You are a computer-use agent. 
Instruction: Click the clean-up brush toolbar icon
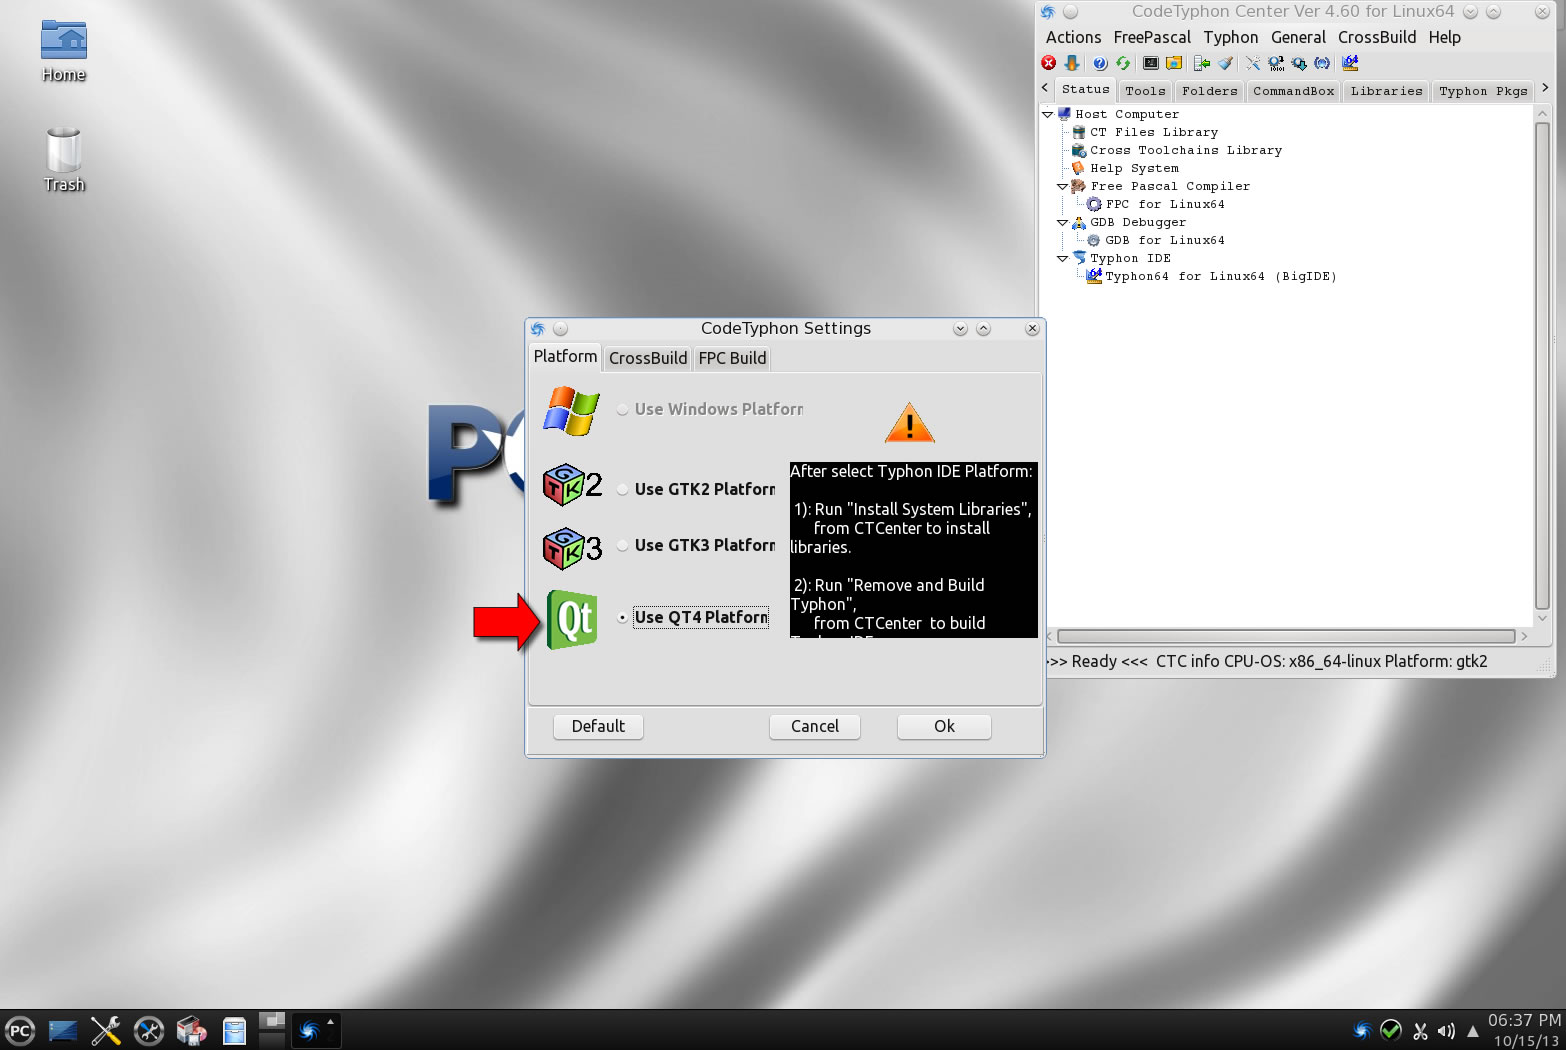tap(1225, 63)
